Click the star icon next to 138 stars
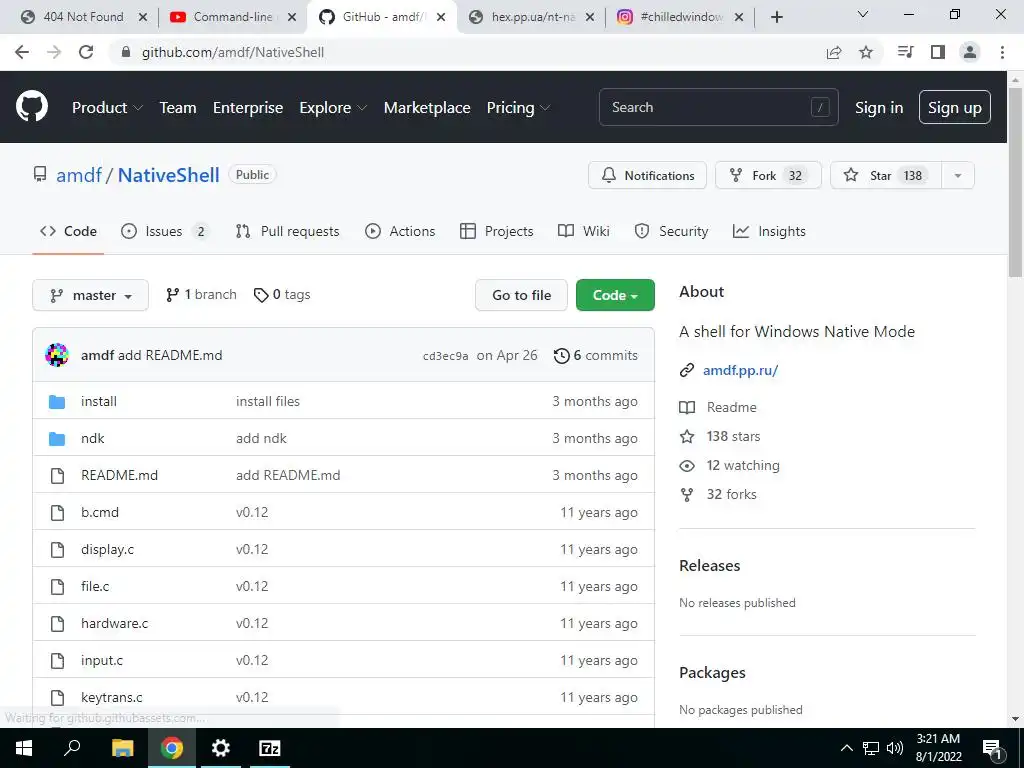 (x=687, y=436)
